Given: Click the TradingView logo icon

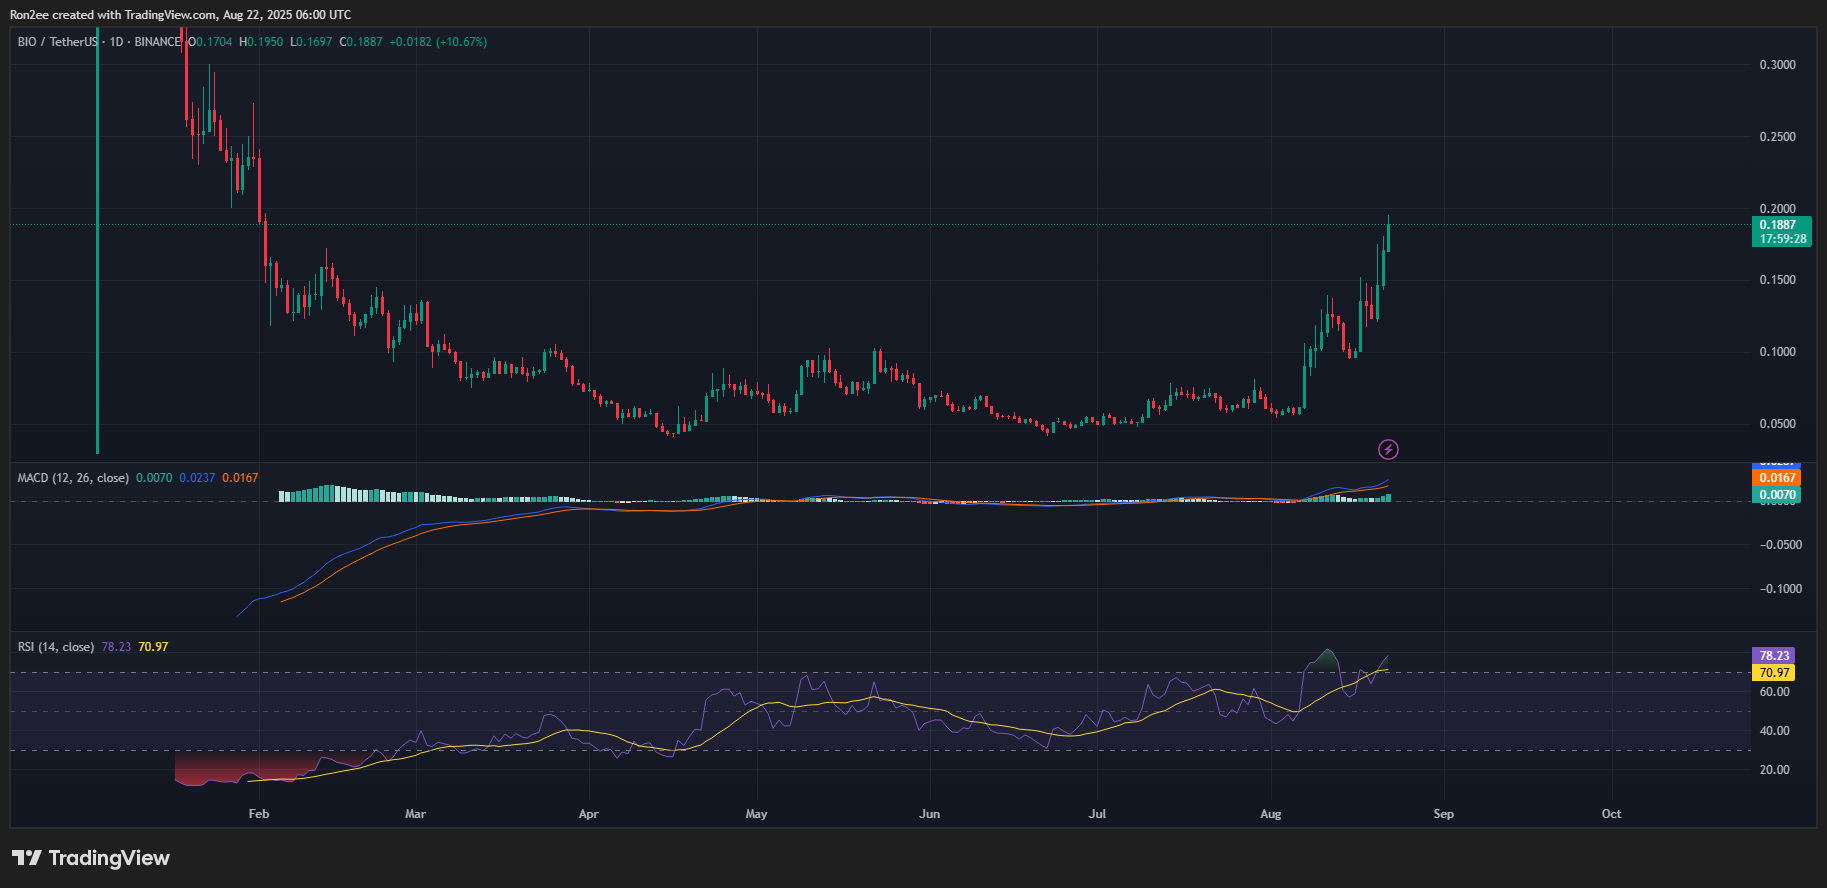Looking at the screenshot, I should 27,858.
